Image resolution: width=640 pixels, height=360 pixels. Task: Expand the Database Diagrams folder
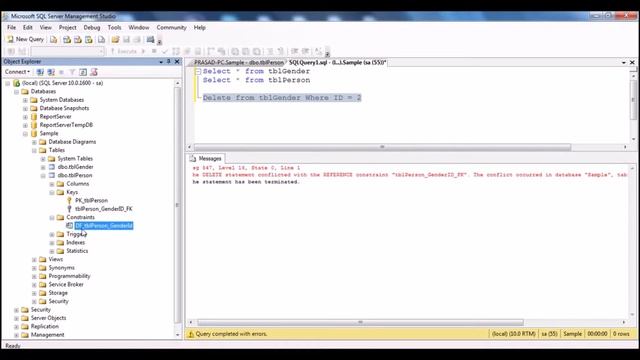[x=34, y=142]
